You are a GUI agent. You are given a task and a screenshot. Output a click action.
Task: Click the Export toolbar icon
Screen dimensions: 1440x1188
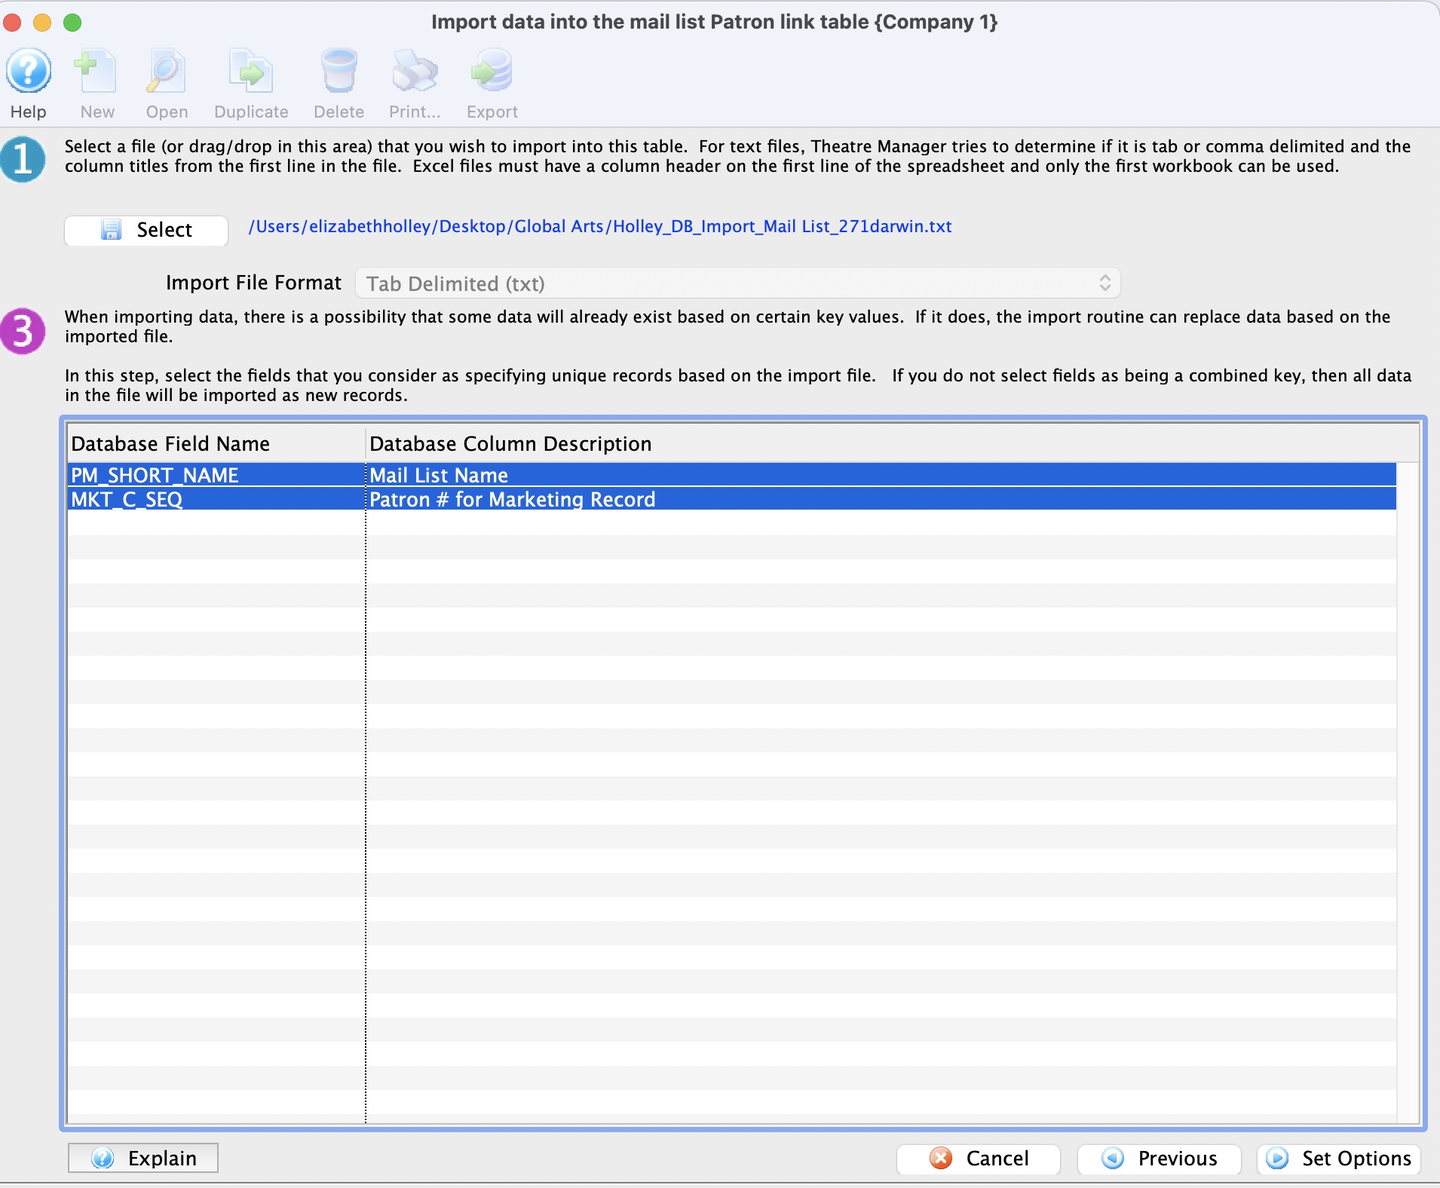click(x=492, y=72)
